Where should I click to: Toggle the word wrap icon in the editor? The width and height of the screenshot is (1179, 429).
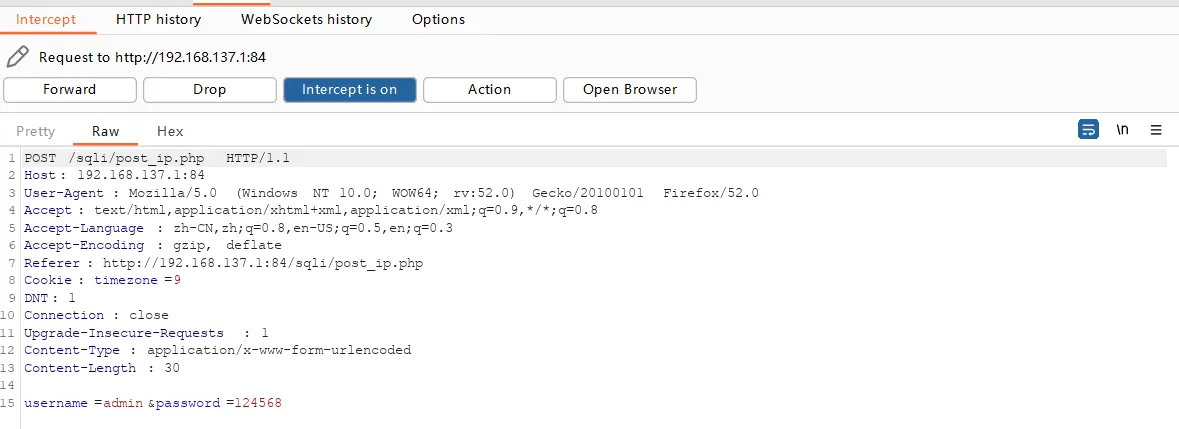click(x=1088, y=130)
